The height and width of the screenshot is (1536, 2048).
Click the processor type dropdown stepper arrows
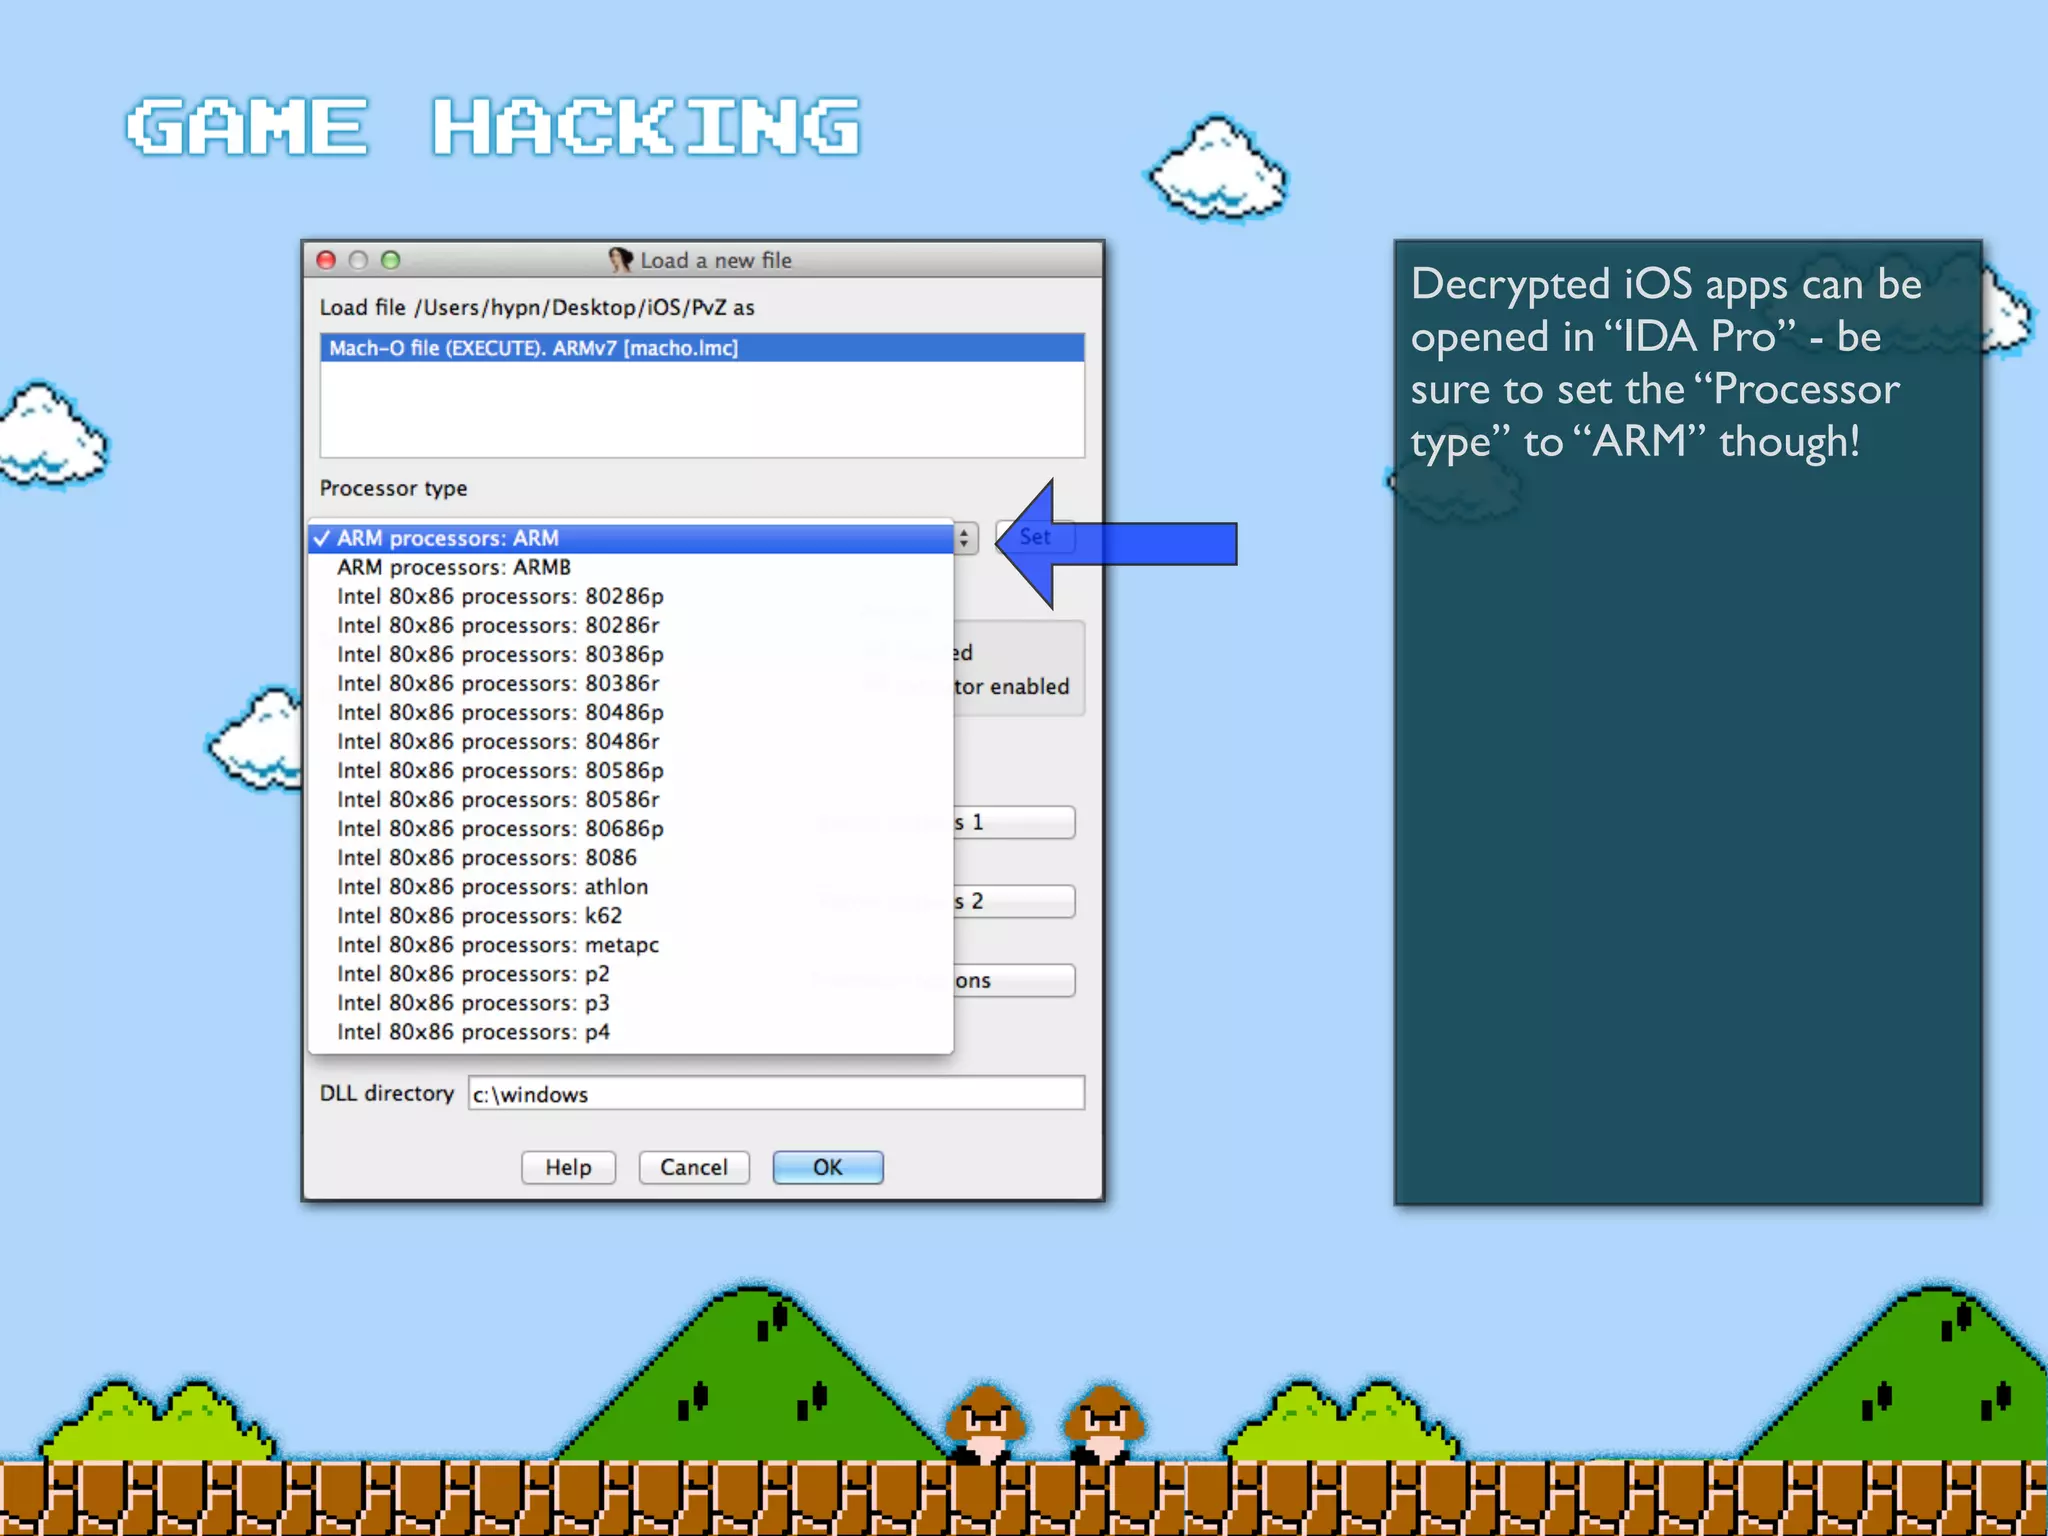click(x=963, y=538)
